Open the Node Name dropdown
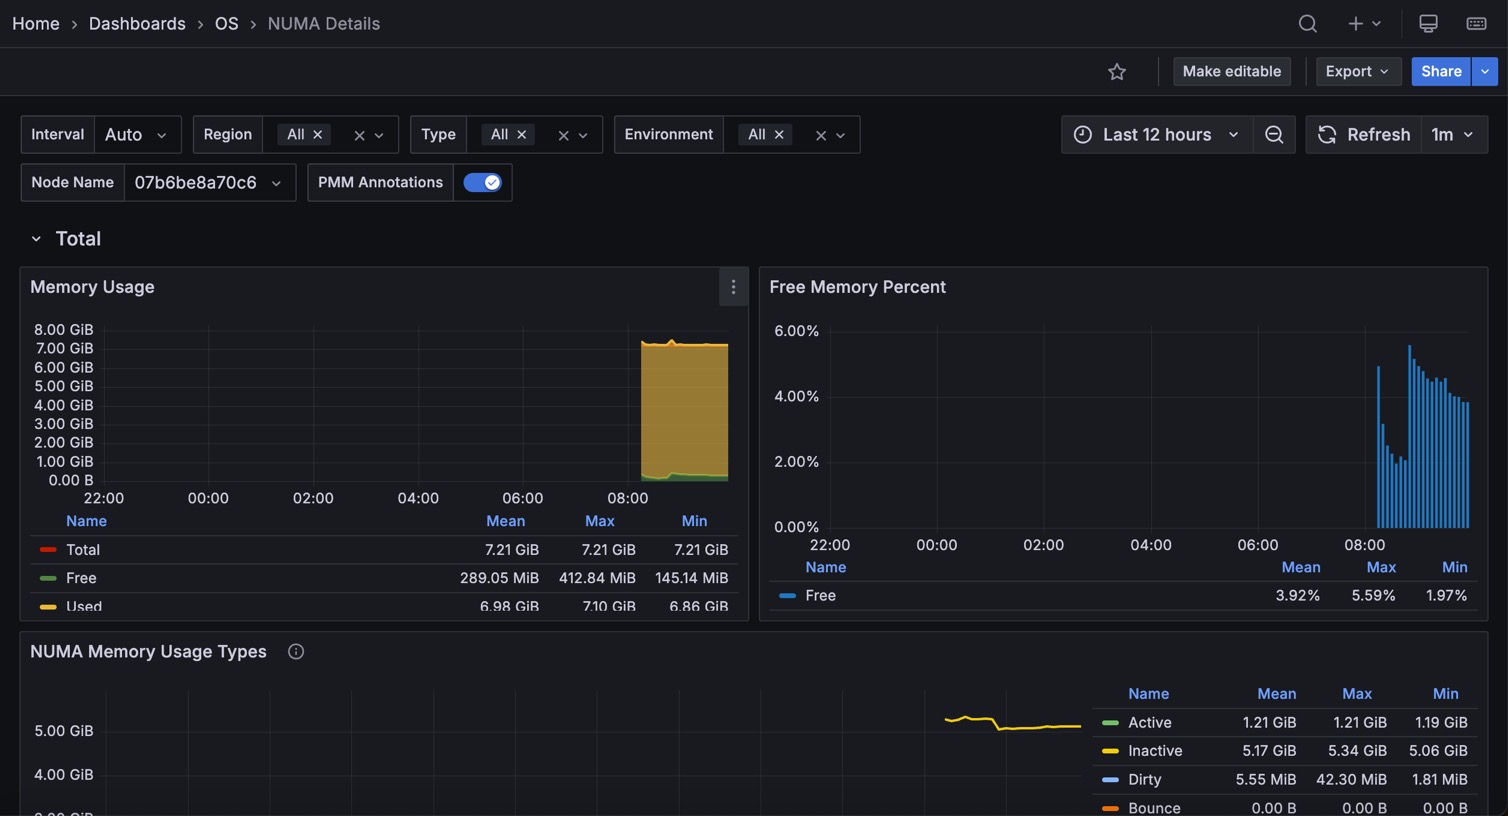The image size is (1508, 816). [x=208, y=182]
